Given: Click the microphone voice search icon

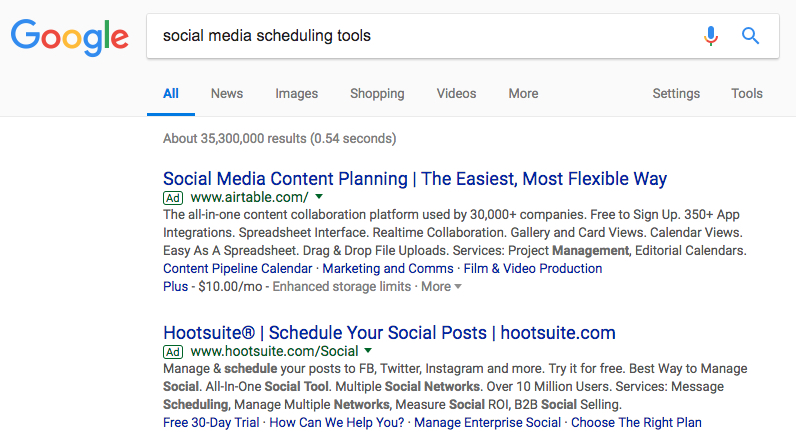Looking at the screenshot, I should pos(711,36).
